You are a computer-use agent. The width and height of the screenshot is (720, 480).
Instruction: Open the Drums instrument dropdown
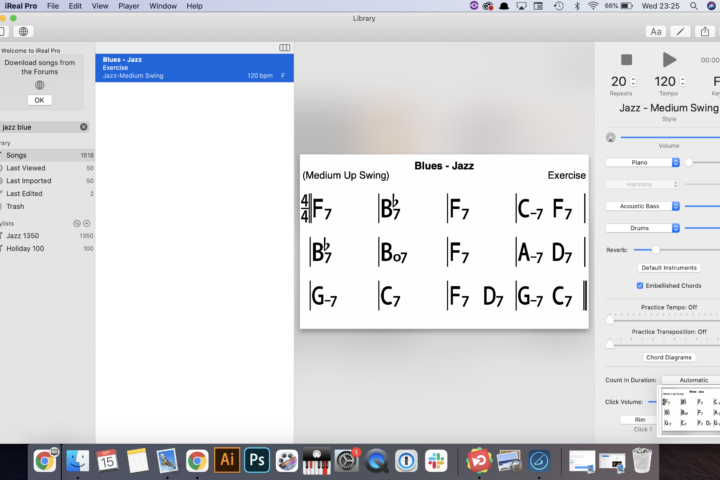click(642, 228)
